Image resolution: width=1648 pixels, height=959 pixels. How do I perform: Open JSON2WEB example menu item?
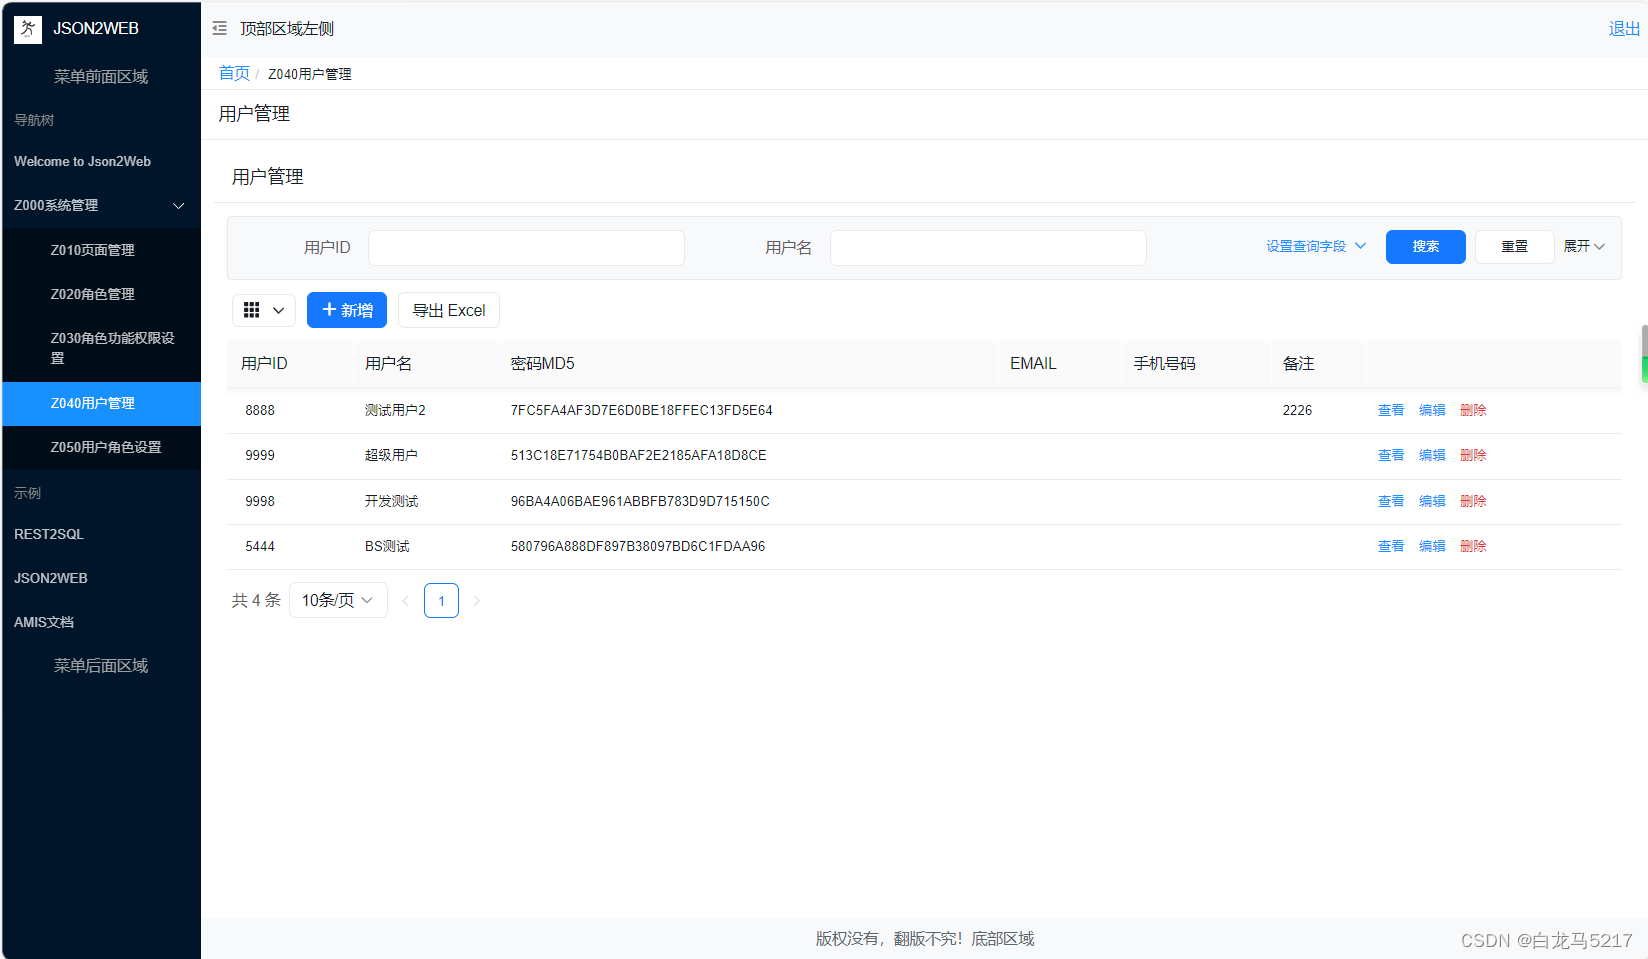(x=101, y=578)
